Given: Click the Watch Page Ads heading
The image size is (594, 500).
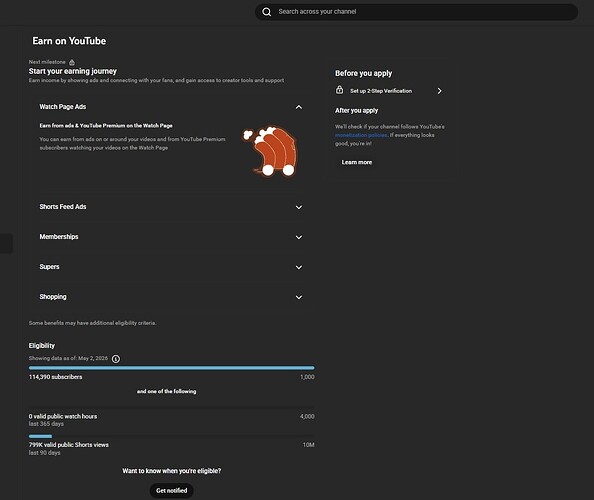Looking at the screenshot, I should click(x=63, y=107).
